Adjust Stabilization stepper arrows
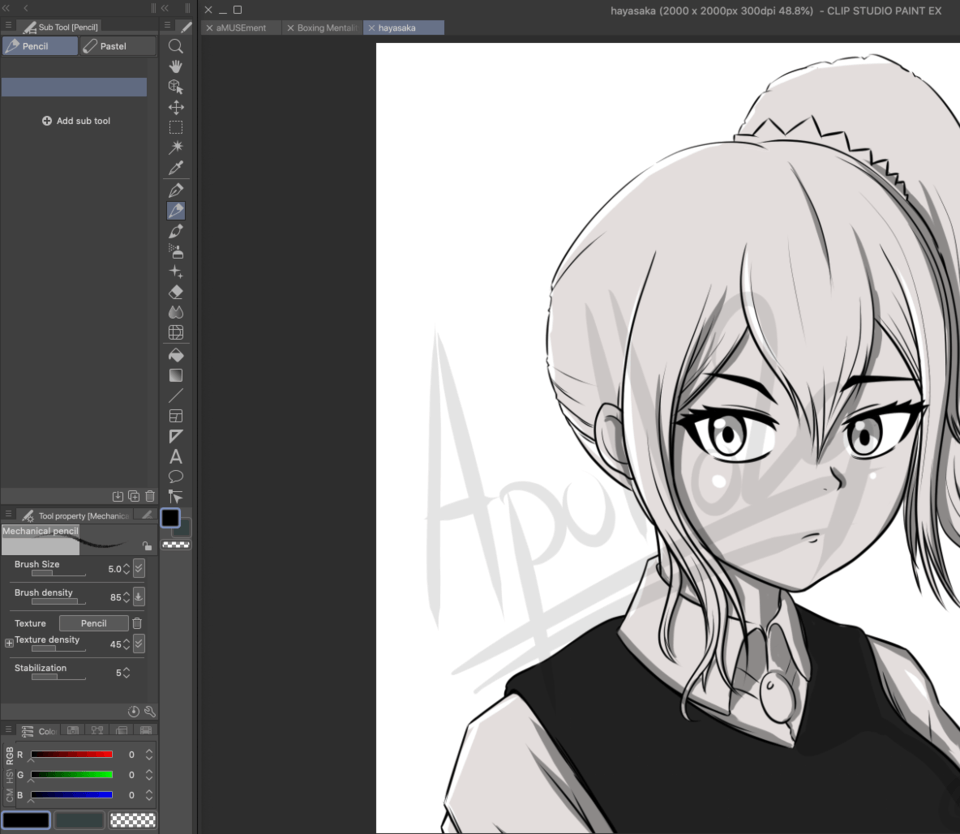The height and width of the screenshot is (834, 960). 126,672
